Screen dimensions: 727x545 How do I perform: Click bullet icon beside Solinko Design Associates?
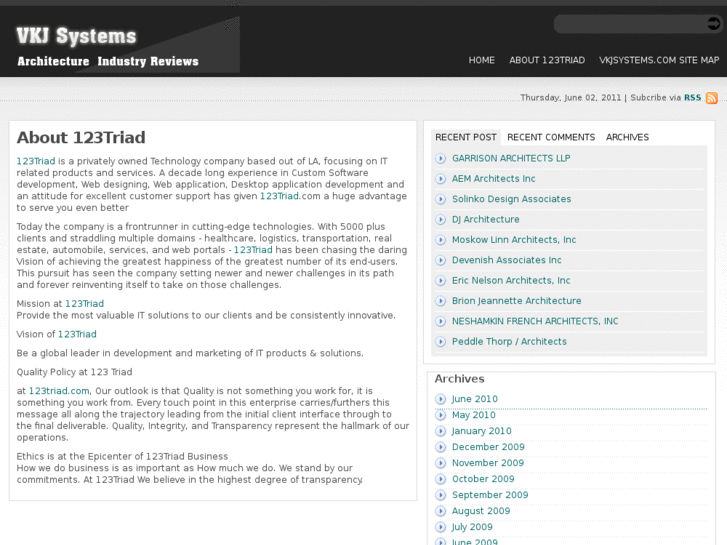[440, 199]
